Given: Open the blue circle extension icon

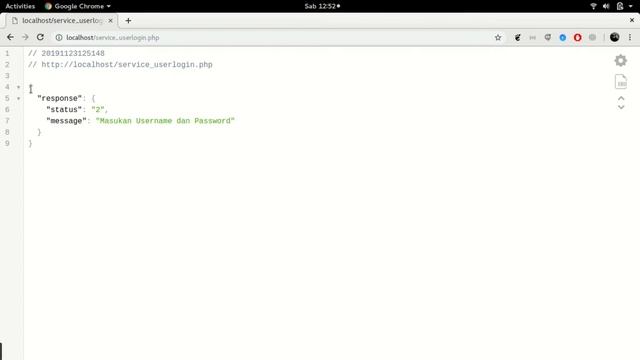Looking at the screenshot, I should point(562,38).
